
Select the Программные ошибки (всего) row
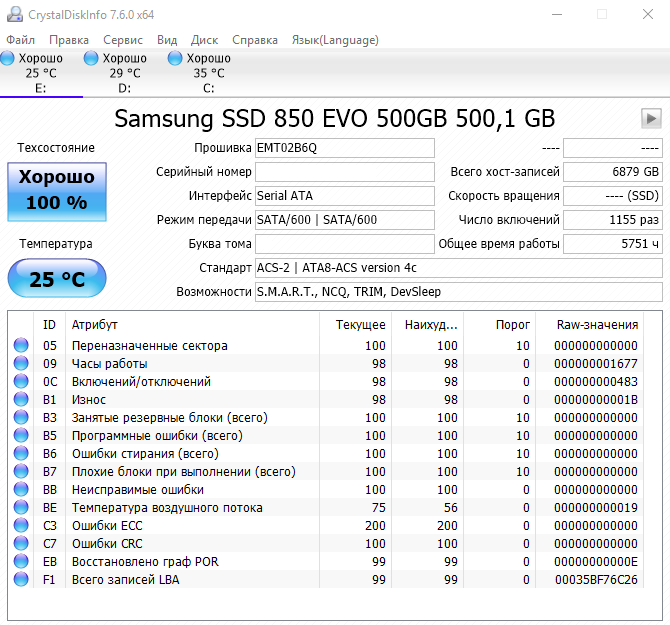pos(326,435)
